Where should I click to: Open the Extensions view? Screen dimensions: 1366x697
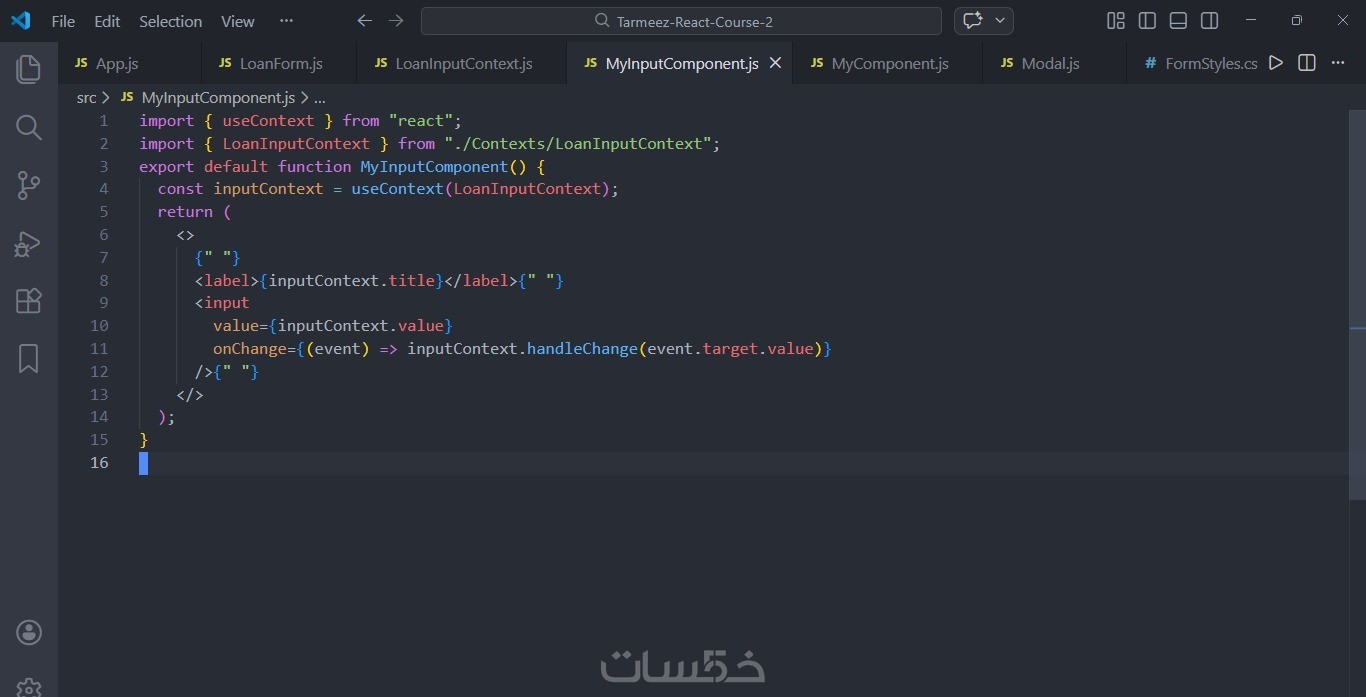29,301
